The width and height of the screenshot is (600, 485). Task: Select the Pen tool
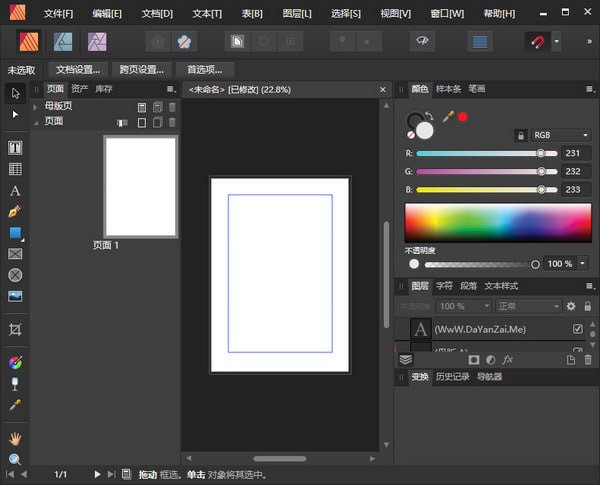[15, 212]
